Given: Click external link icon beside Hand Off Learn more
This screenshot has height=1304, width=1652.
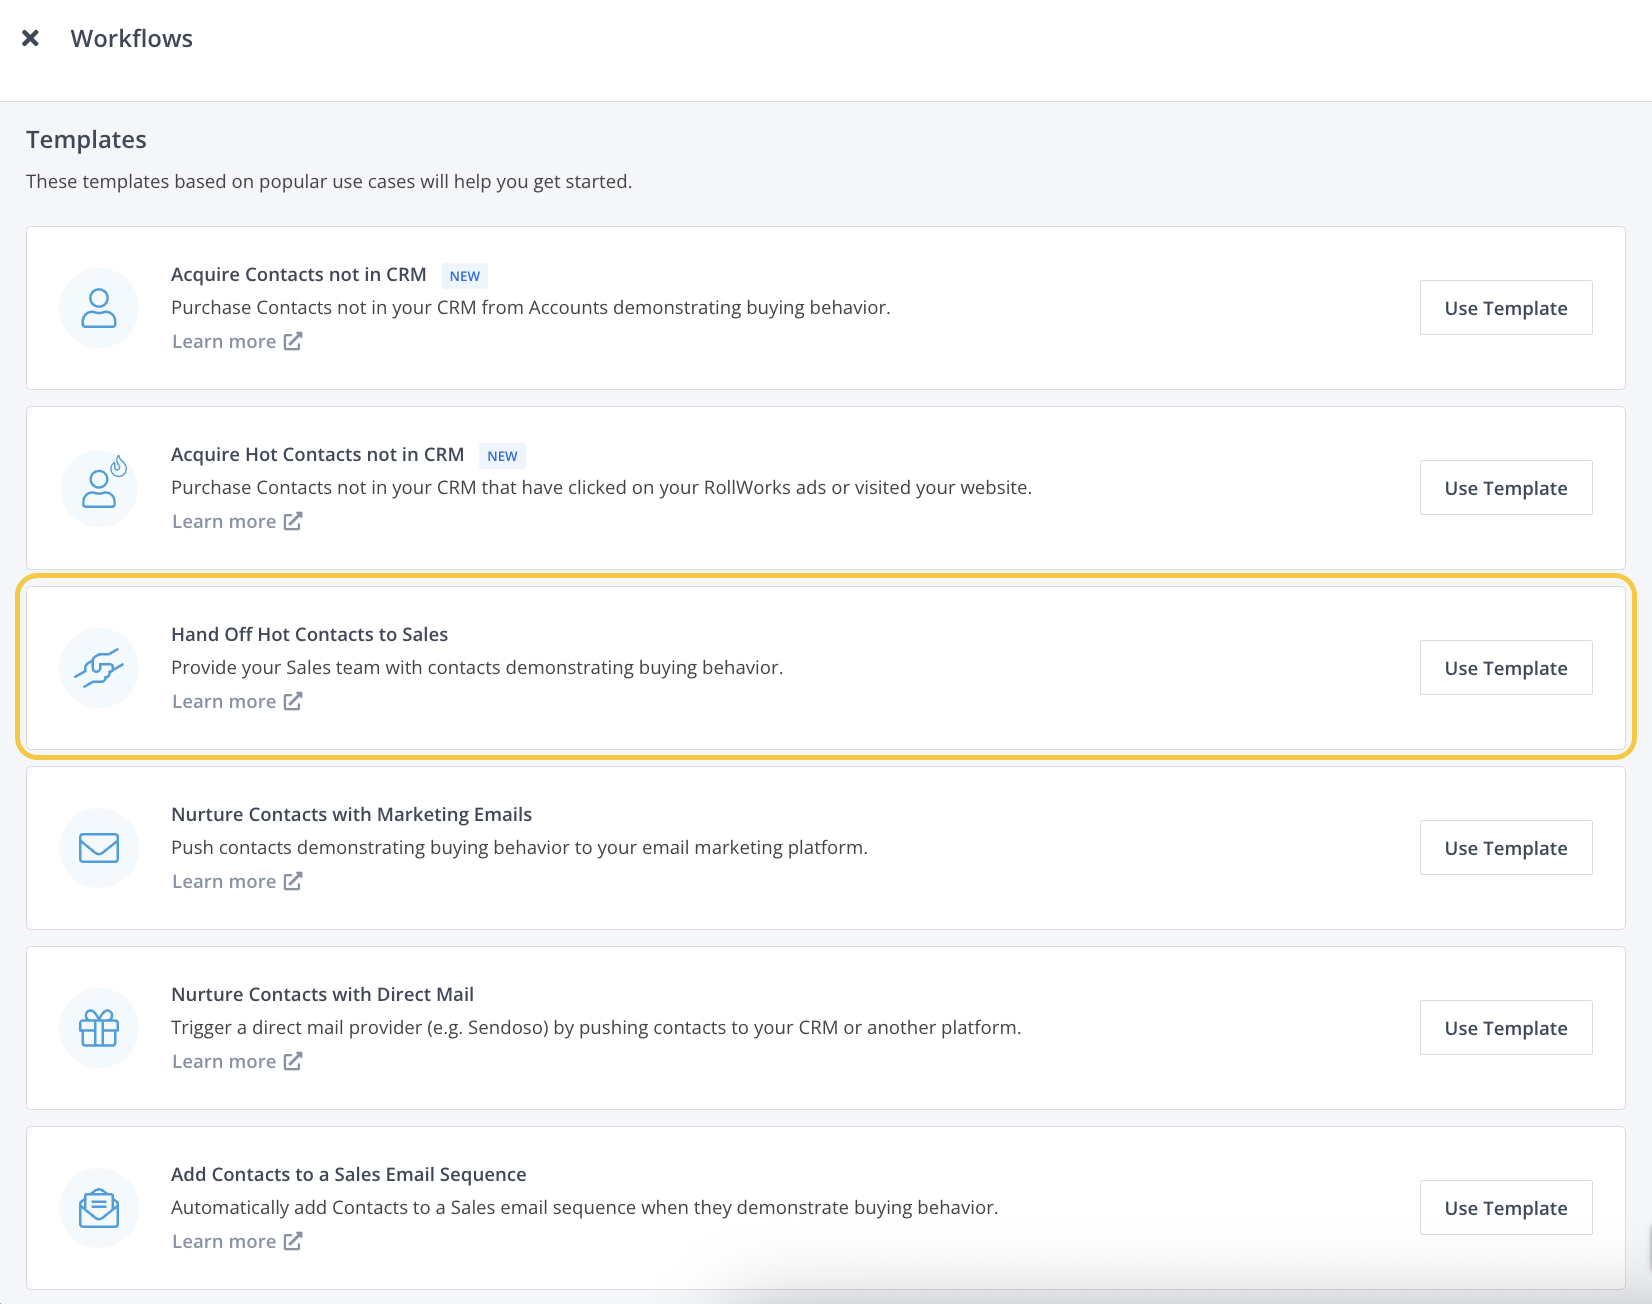Looking at the screenshot, I should coord(292,701).
